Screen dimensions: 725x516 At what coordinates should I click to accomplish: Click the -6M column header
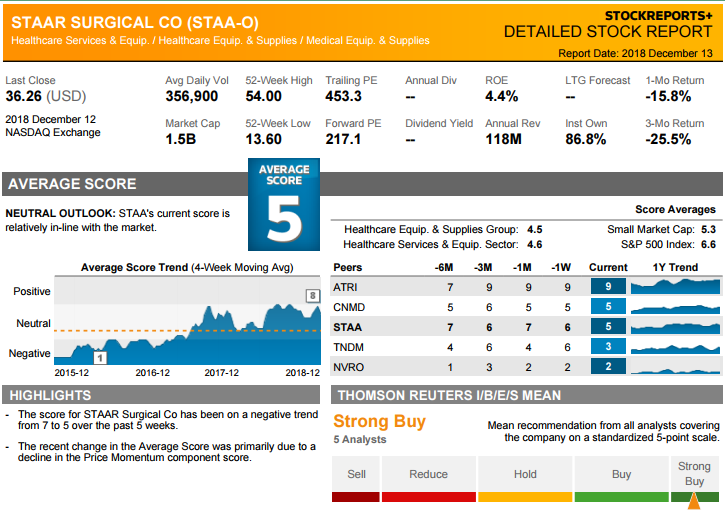[x=443, y=267]
